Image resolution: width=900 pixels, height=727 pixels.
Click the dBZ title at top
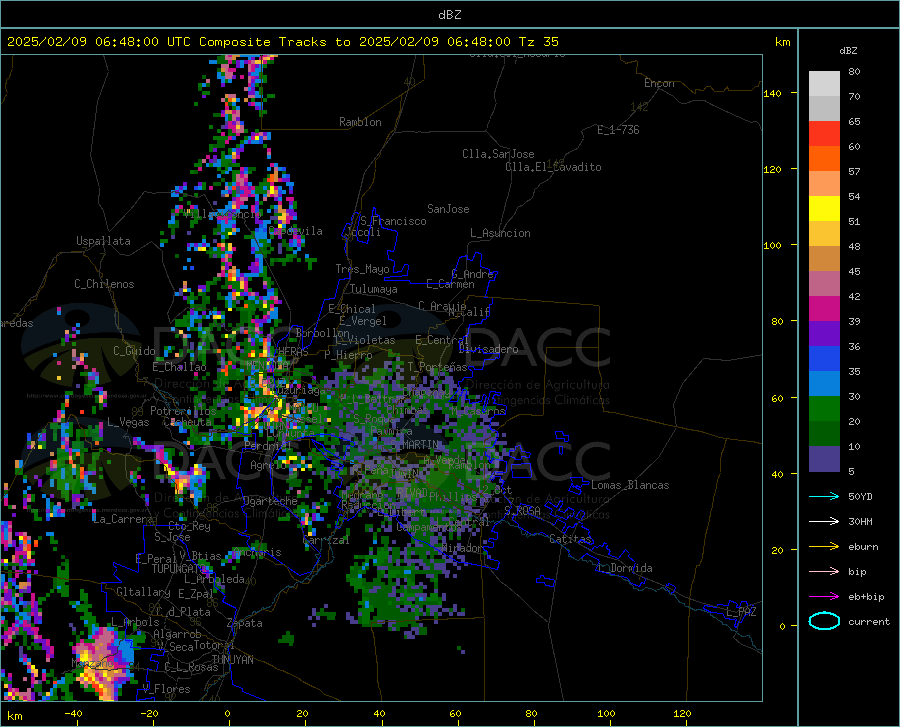[x=449, y=15]
